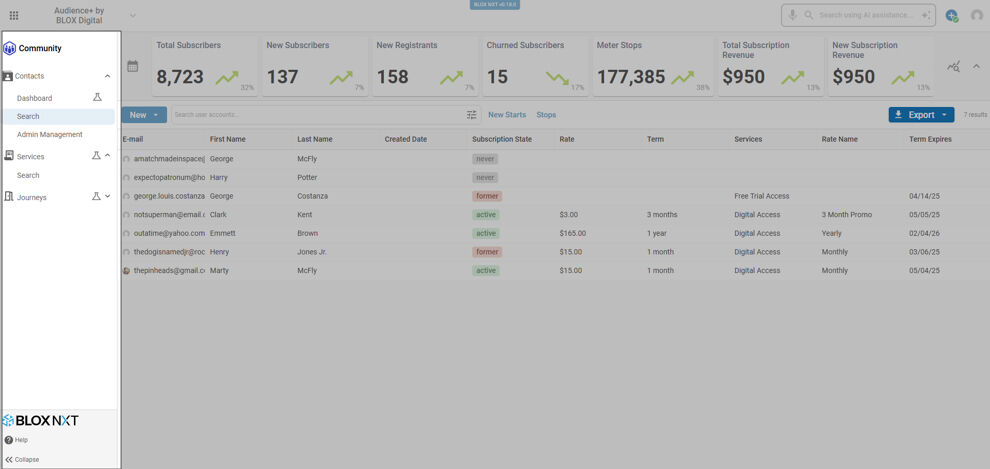Viewport: 990px width, 469px height.
Task: Click the 02/04/26 term expiry date
Action: (x=924, y=234)
